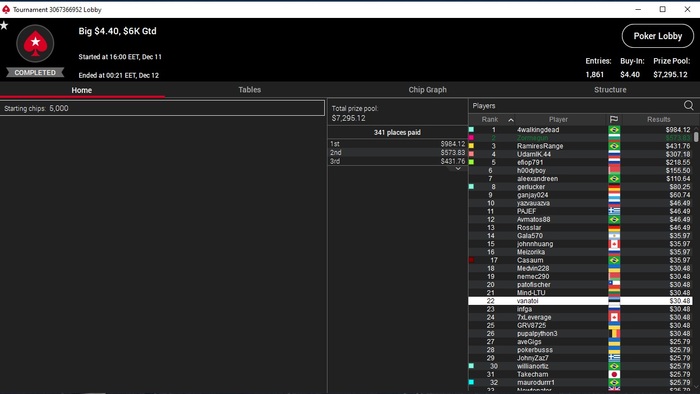The width and height of the screenshot is (700, 394).
Task: Select player GRV8725
Action: tap(531, 325)
